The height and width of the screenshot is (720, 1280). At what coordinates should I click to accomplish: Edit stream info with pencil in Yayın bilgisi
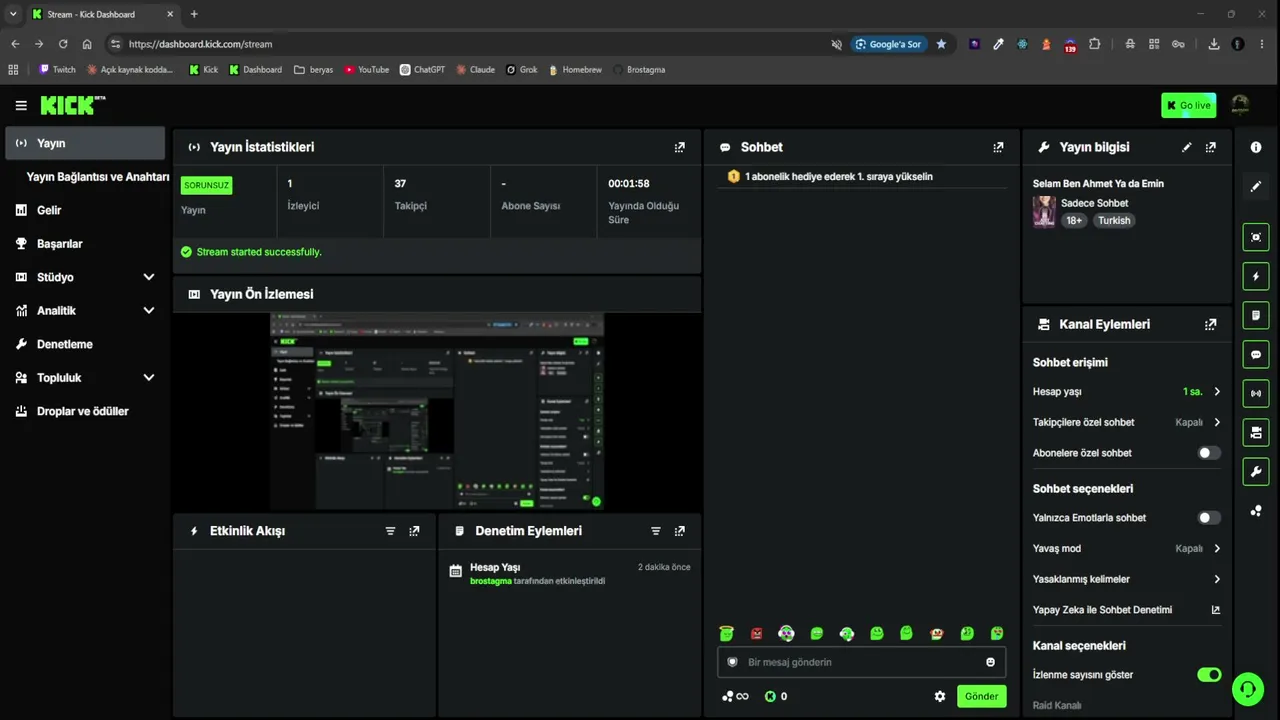(1187, 147)
